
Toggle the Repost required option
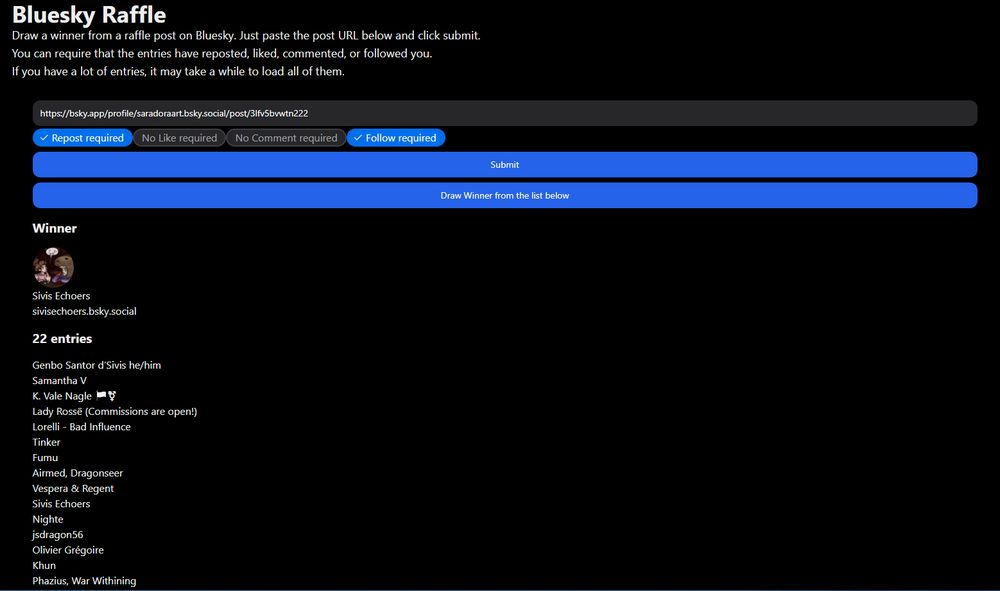coord(82,138)
